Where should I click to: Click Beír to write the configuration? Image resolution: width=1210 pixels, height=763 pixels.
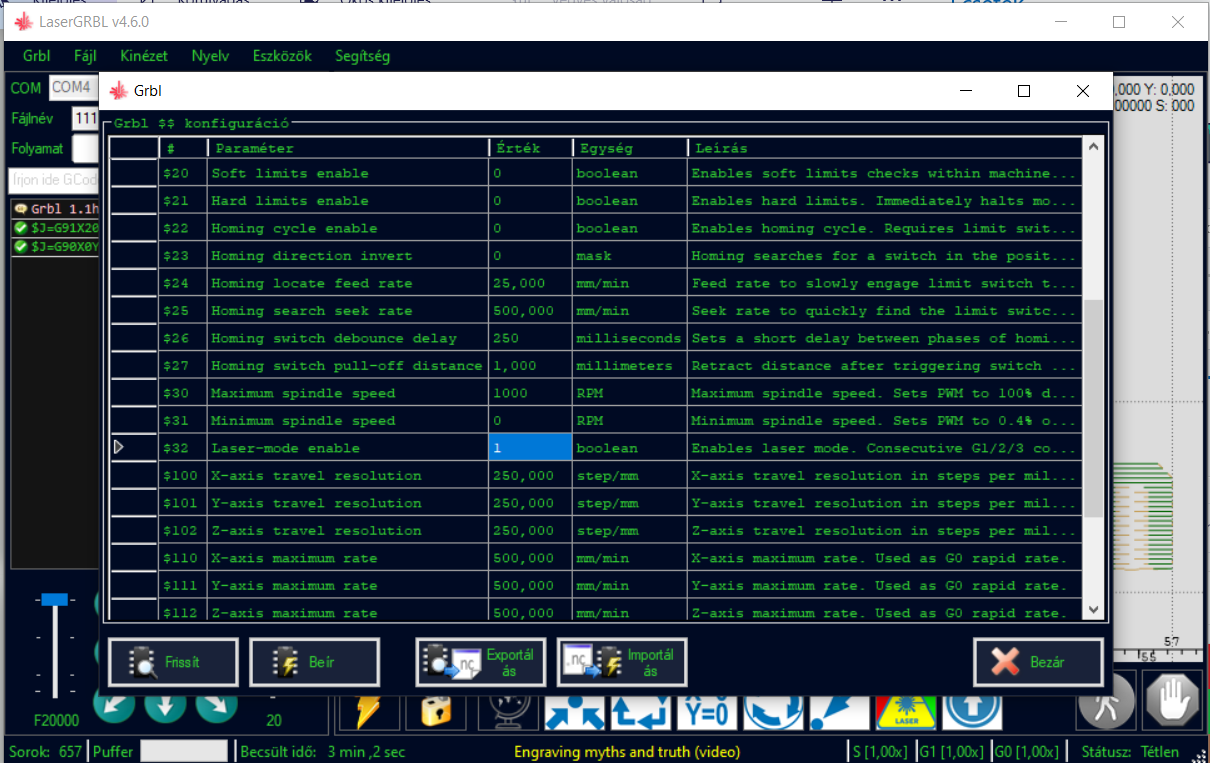click(x=314, y=662)
